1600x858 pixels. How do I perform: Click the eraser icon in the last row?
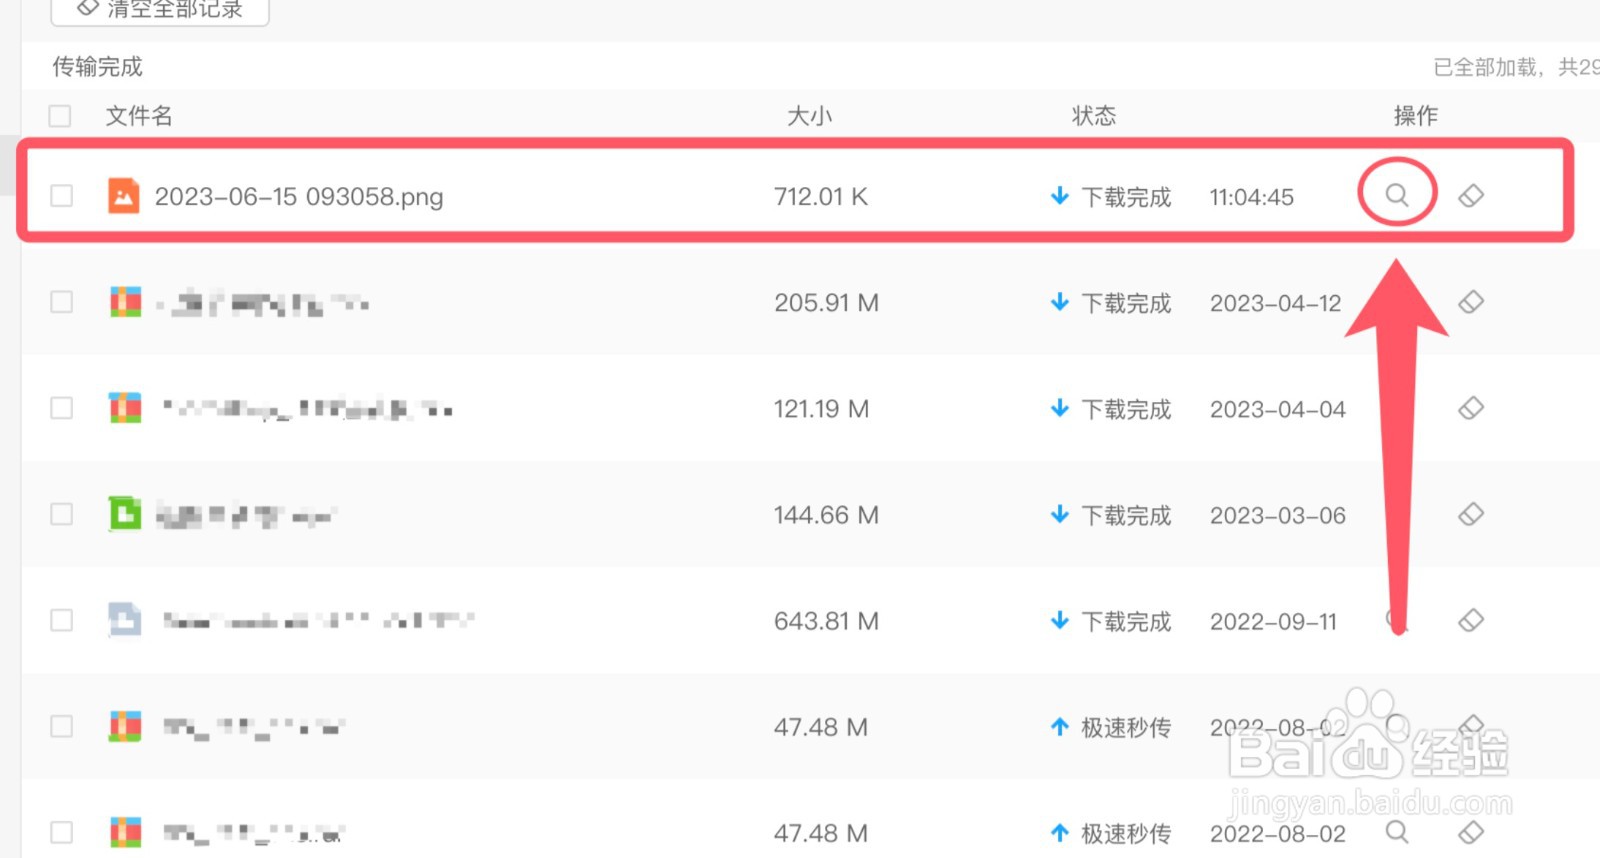[x=1471, y=832]
